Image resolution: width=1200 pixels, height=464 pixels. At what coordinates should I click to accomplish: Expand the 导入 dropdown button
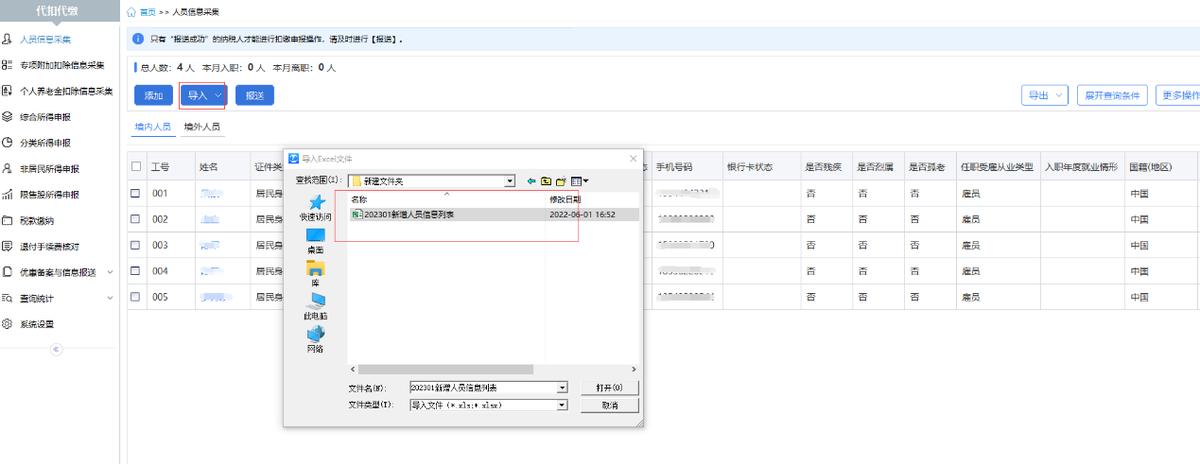[x=203, y=95]
